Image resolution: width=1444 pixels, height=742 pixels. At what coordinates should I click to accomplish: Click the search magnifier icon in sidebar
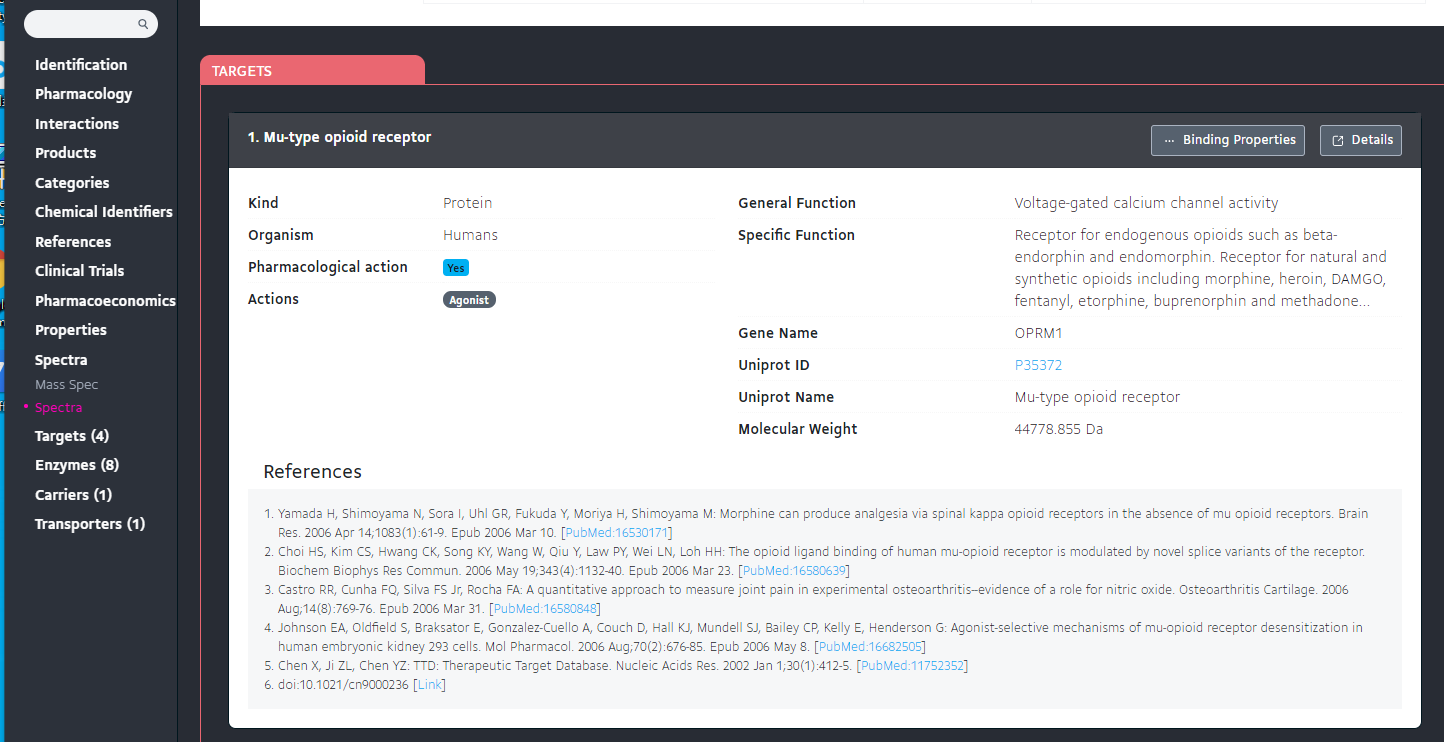[143, 24]
